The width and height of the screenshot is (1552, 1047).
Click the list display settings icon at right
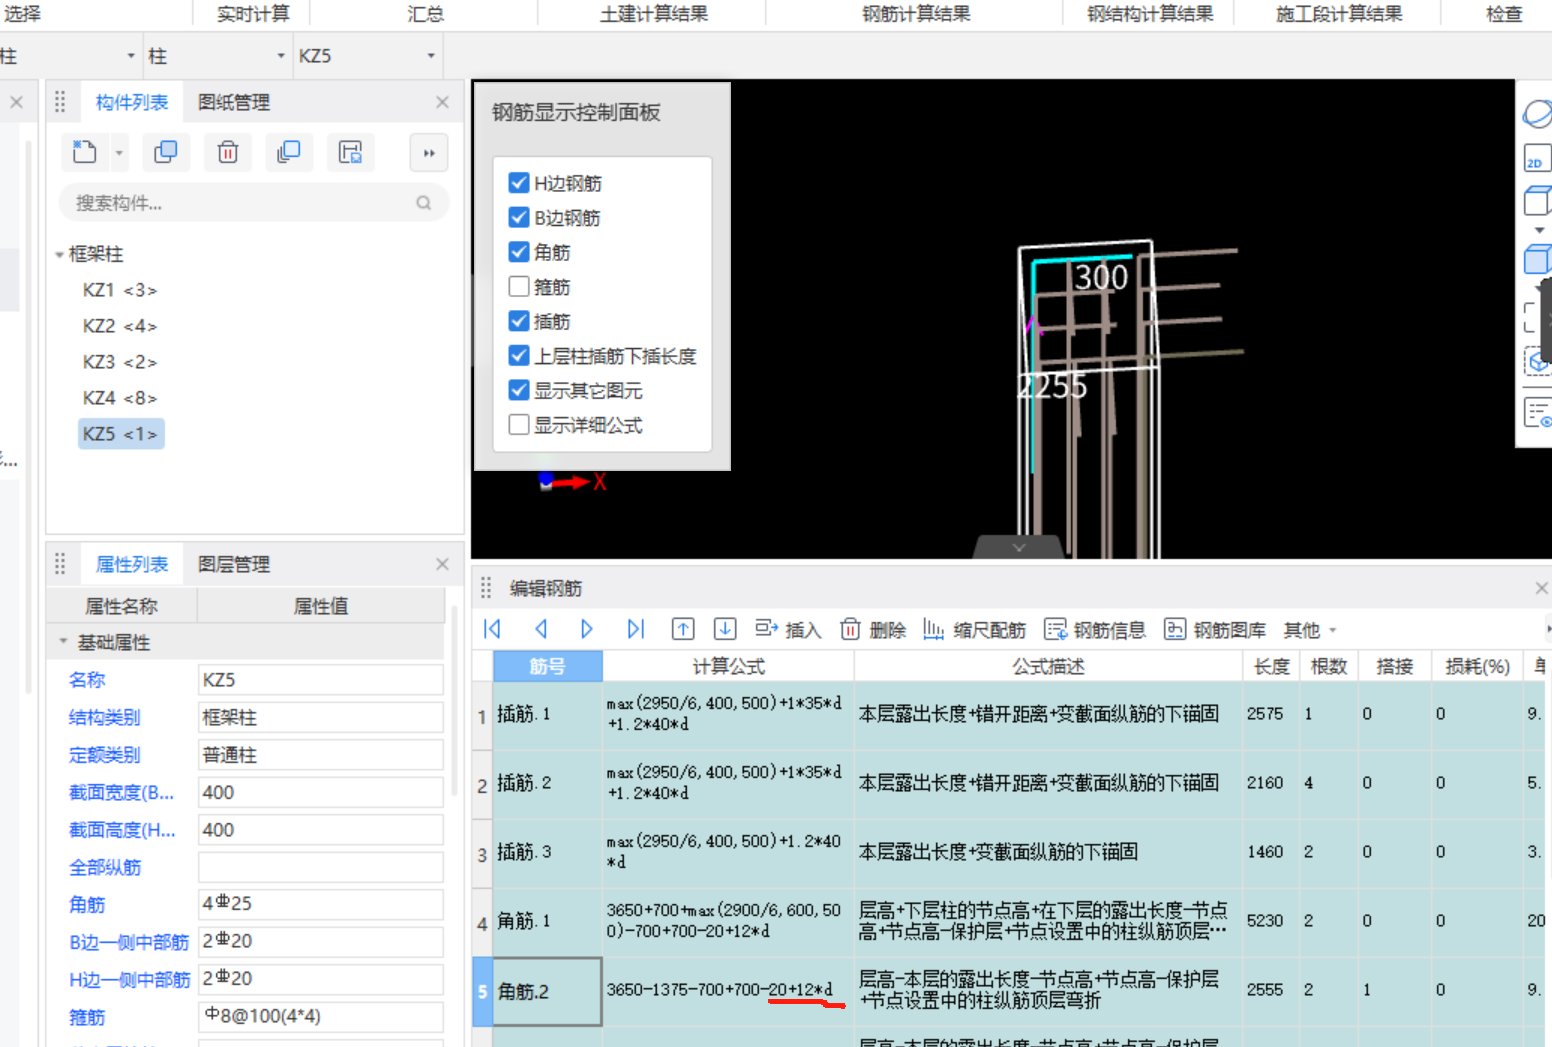(x=1538, y=412)
